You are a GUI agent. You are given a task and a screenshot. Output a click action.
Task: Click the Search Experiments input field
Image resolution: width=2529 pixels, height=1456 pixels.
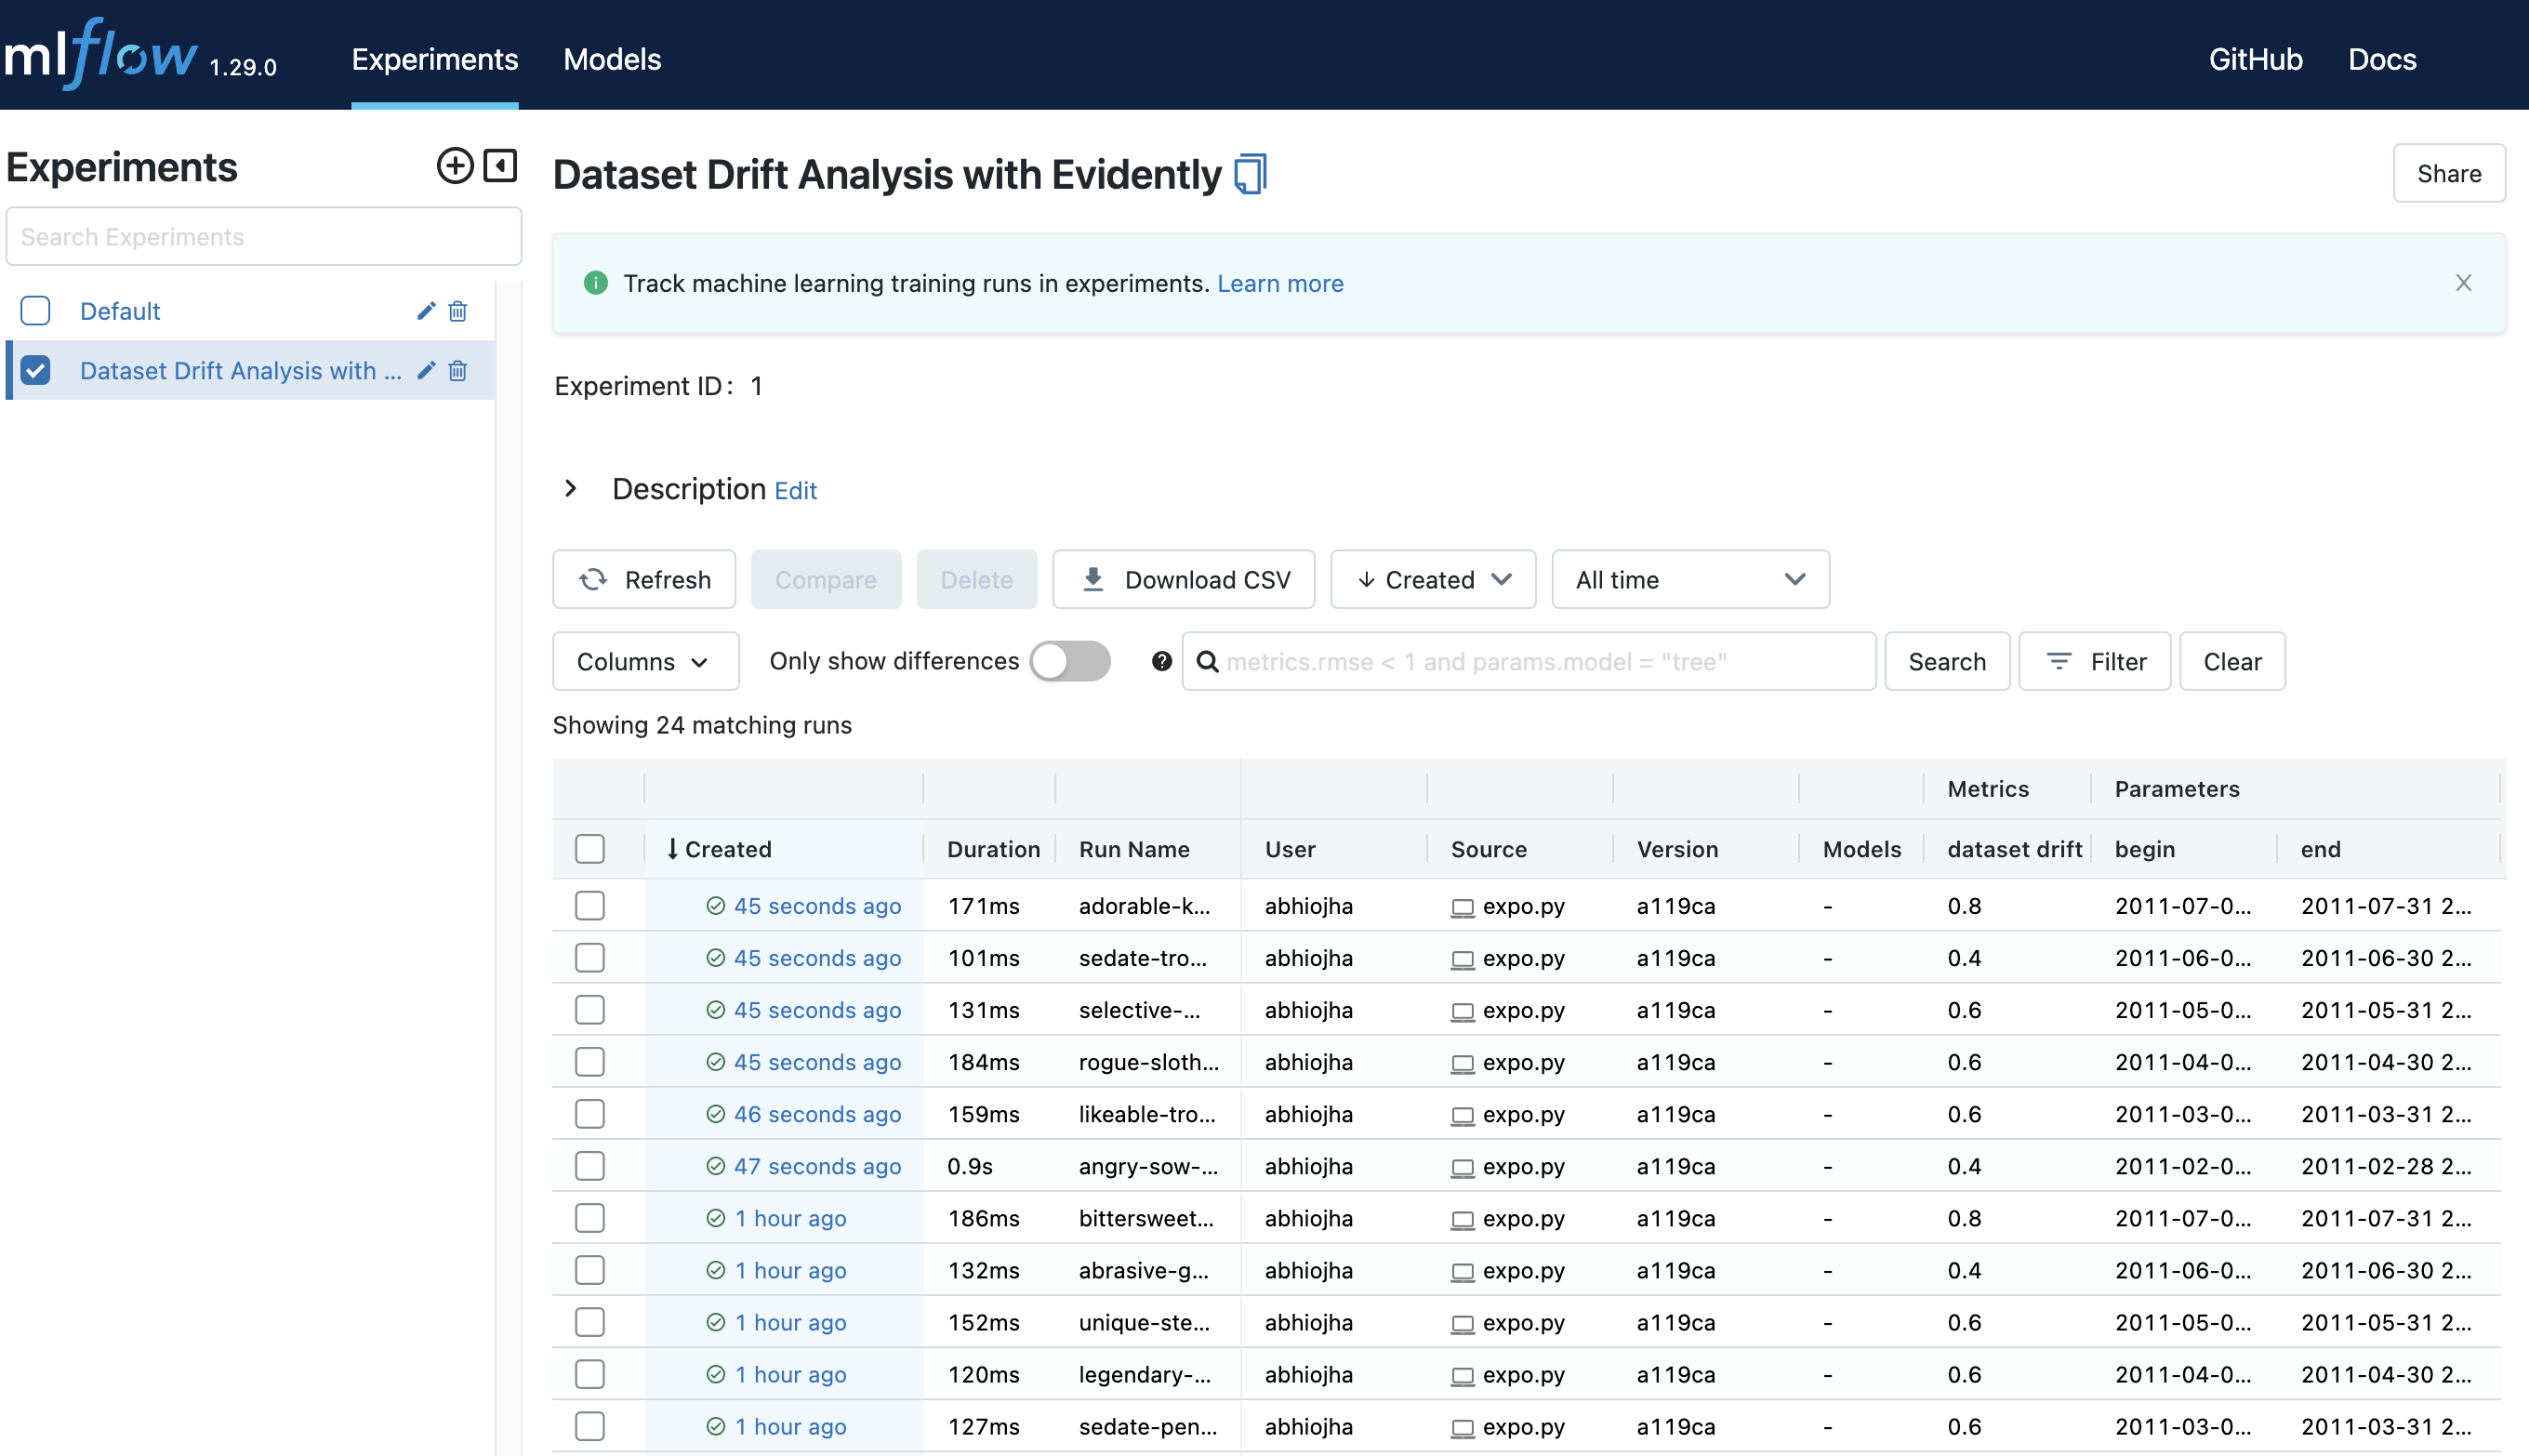[264, 237]
